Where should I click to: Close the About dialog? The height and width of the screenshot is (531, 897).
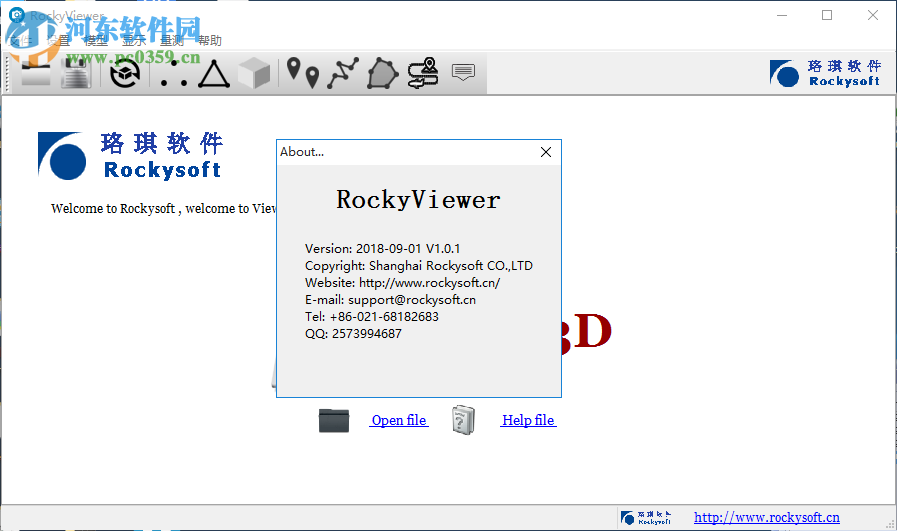546,152
